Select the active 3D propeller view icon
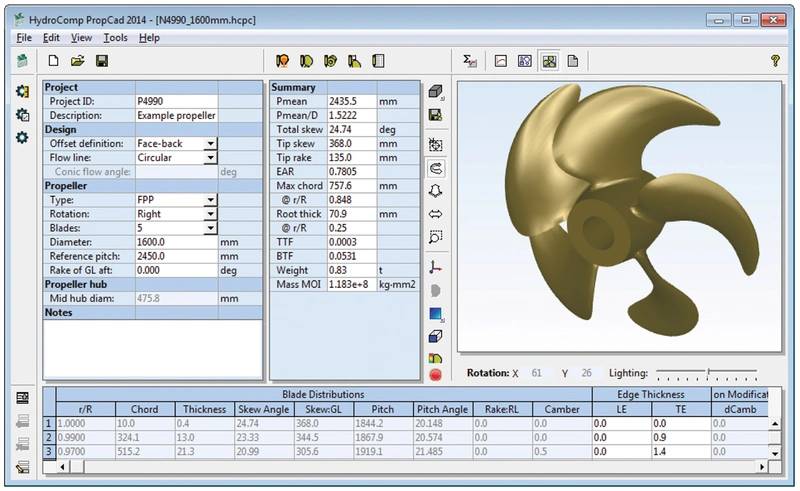Viewport: 800px width, 491px height. point(549,61)
